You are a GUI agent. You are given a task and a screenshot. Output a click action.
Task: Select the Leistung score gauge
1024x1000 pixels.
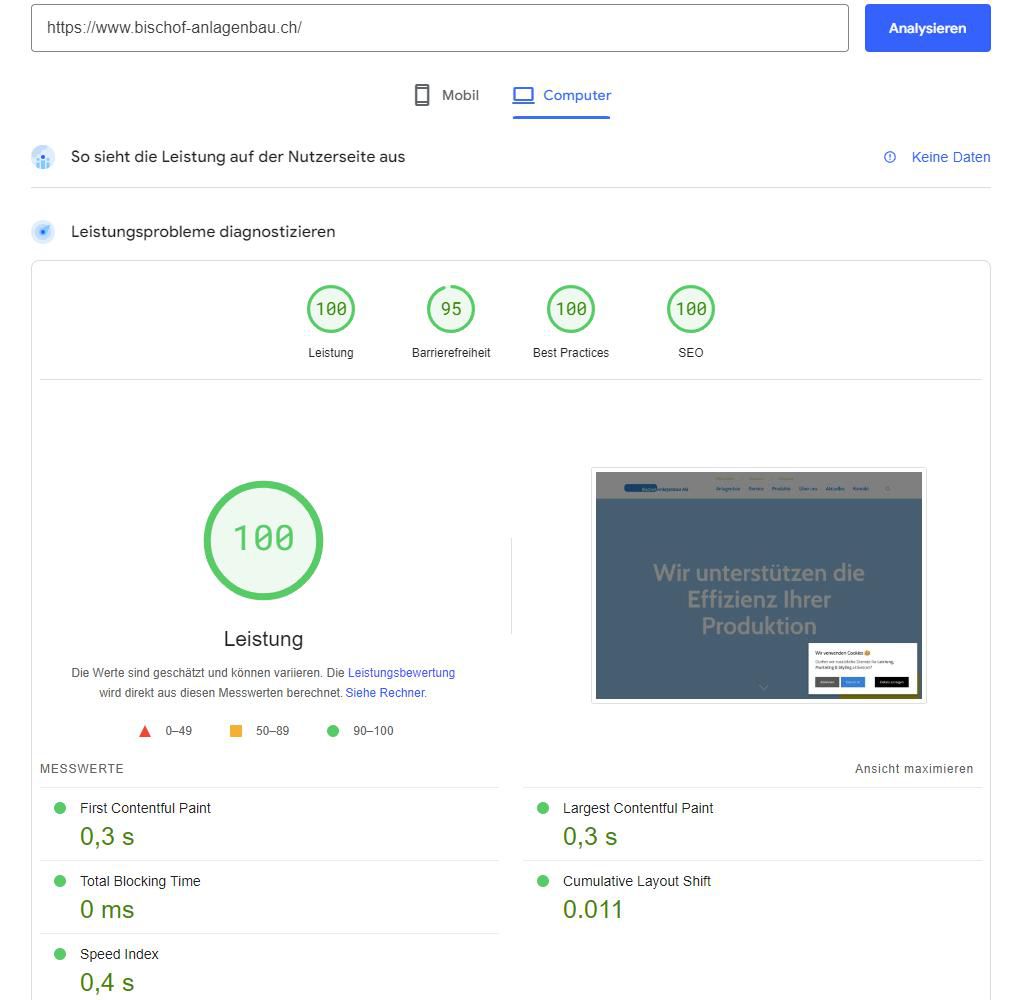331,309
